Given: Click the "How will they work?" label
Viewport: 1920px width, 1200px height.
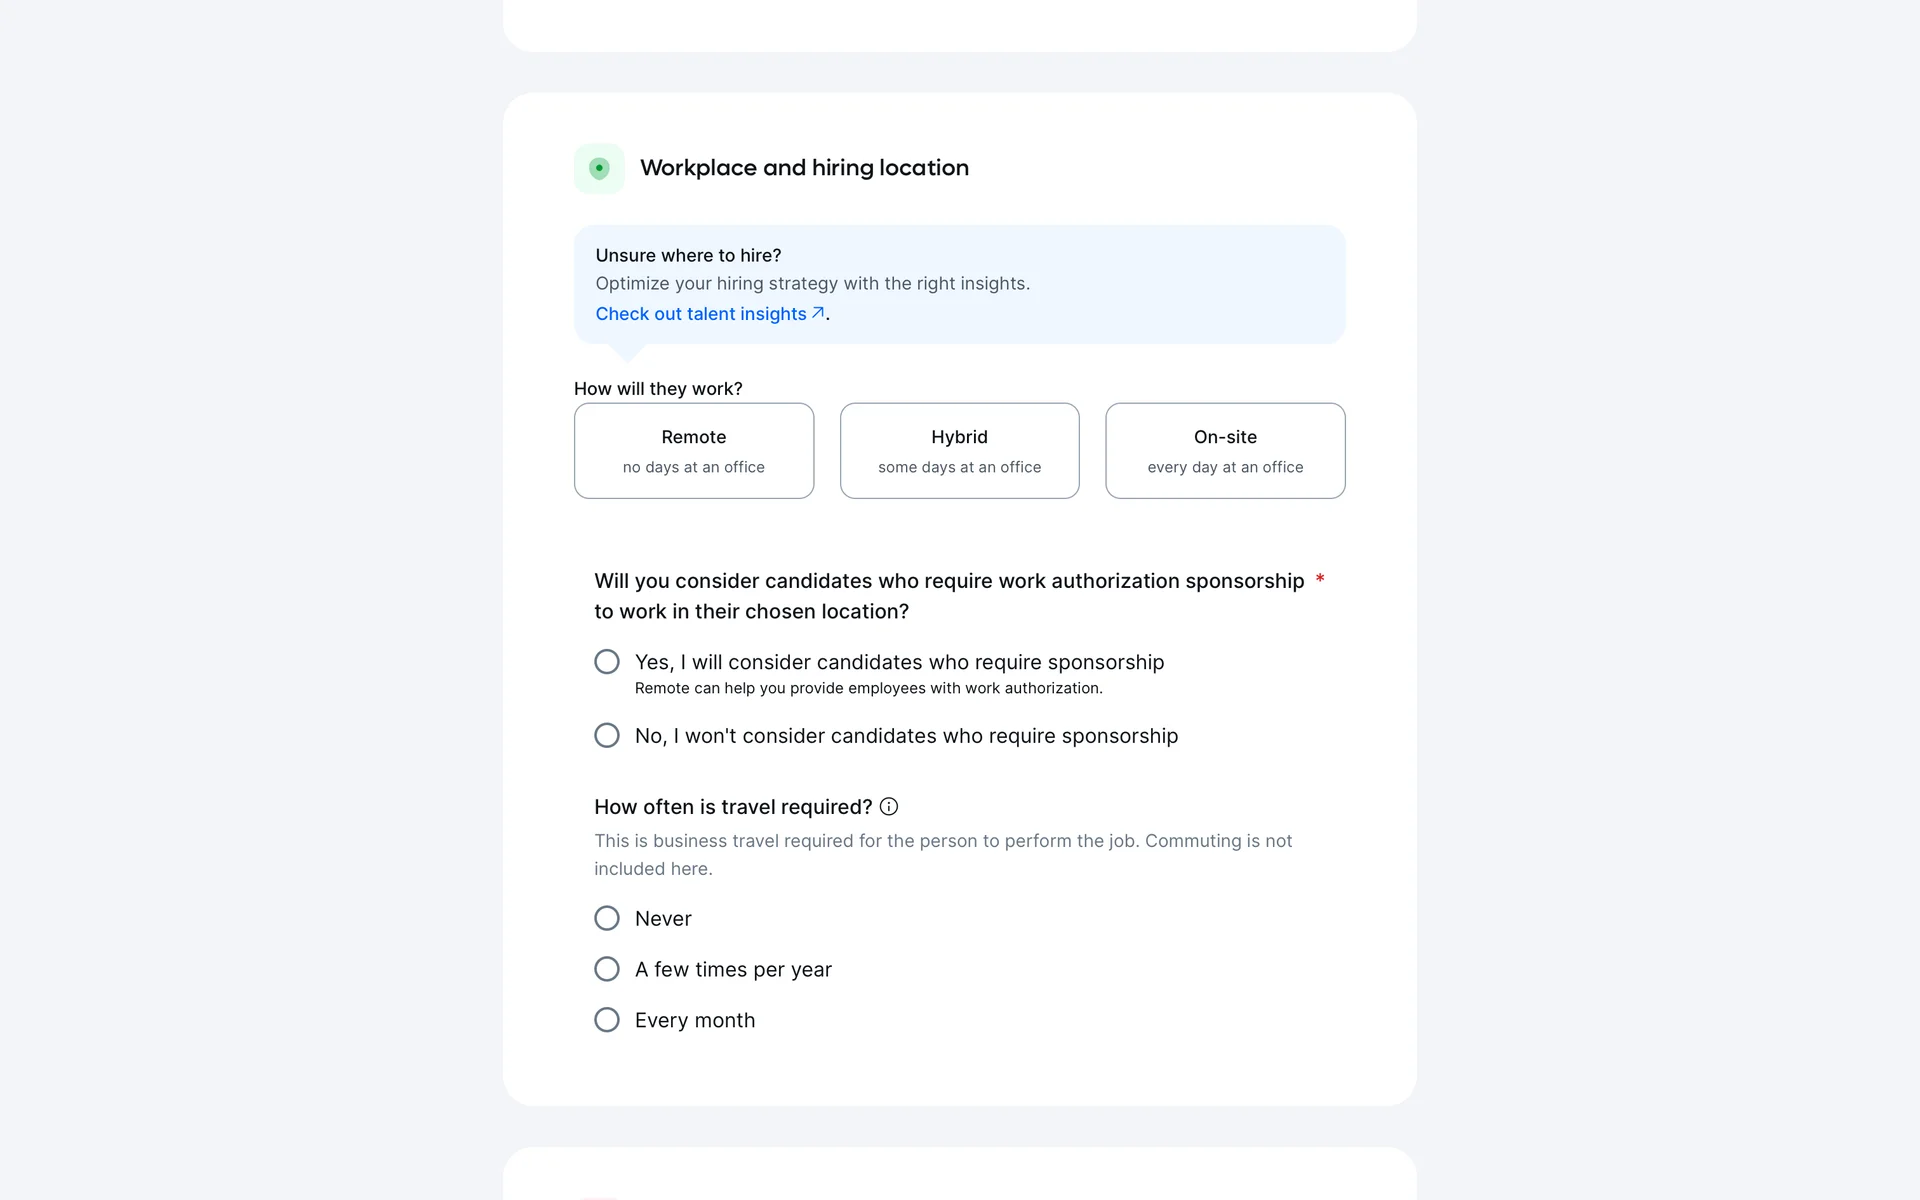Looking at the screenshot, I should [658, 389].
